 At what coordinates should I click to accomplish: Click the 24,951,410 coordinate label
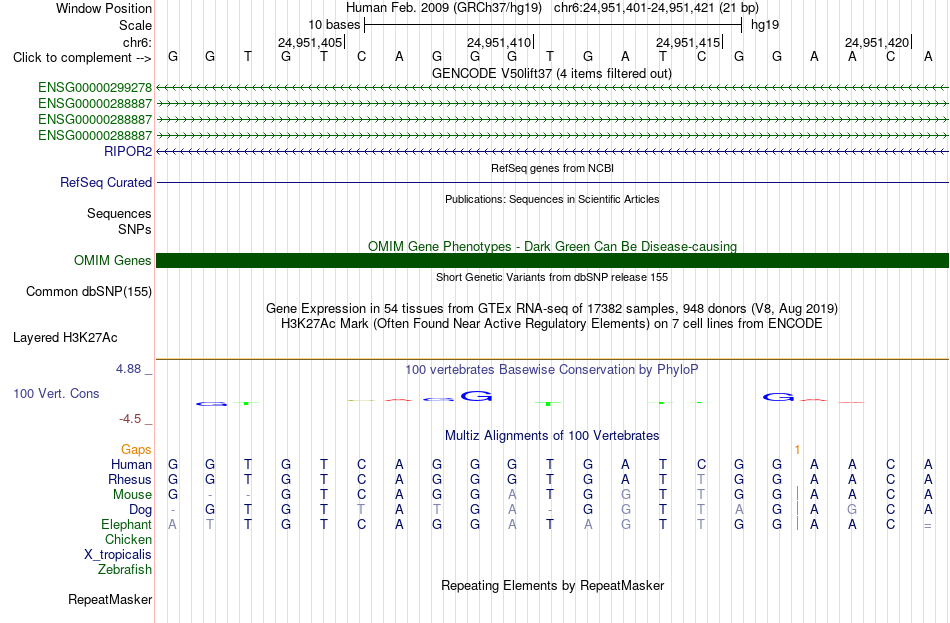point(499,42)
